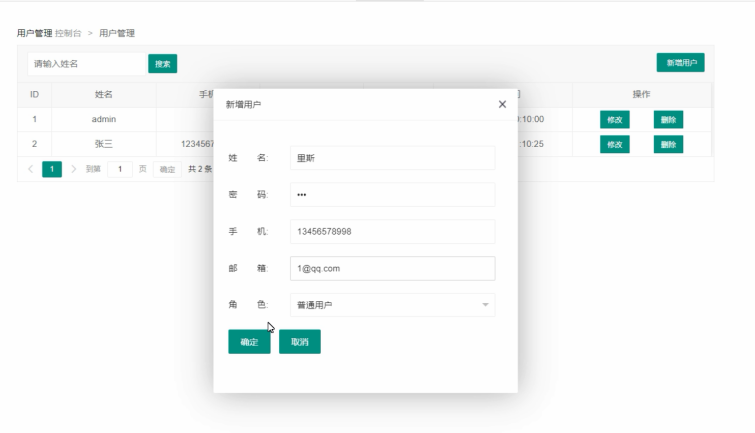Viewport: 755px width, 433px height.
Task: Click the 控制台 breadcrumb link
Action: 68,33
